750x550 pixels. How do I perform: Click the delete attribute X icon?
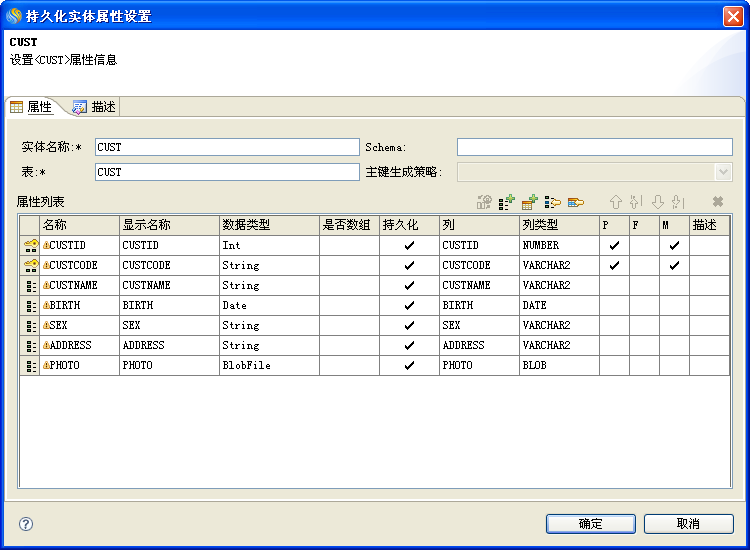pos(717,202)
